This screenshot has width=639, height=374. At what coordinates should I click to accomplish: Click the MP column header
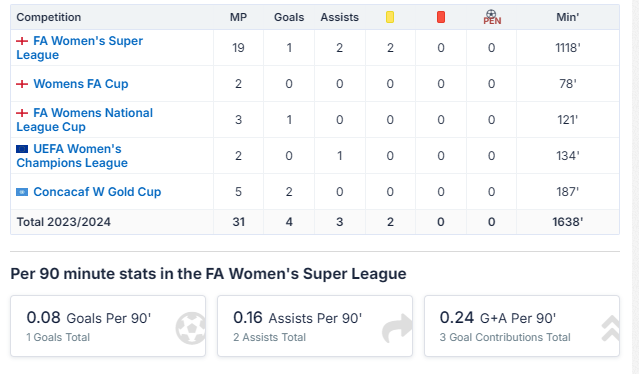point(238,17)
